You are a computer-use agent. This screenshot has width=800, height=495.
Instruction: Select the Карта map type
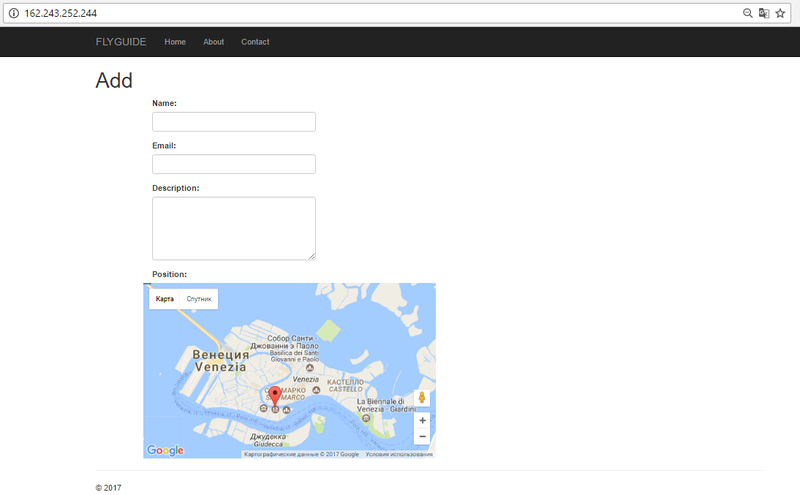[x=165, y=299]
